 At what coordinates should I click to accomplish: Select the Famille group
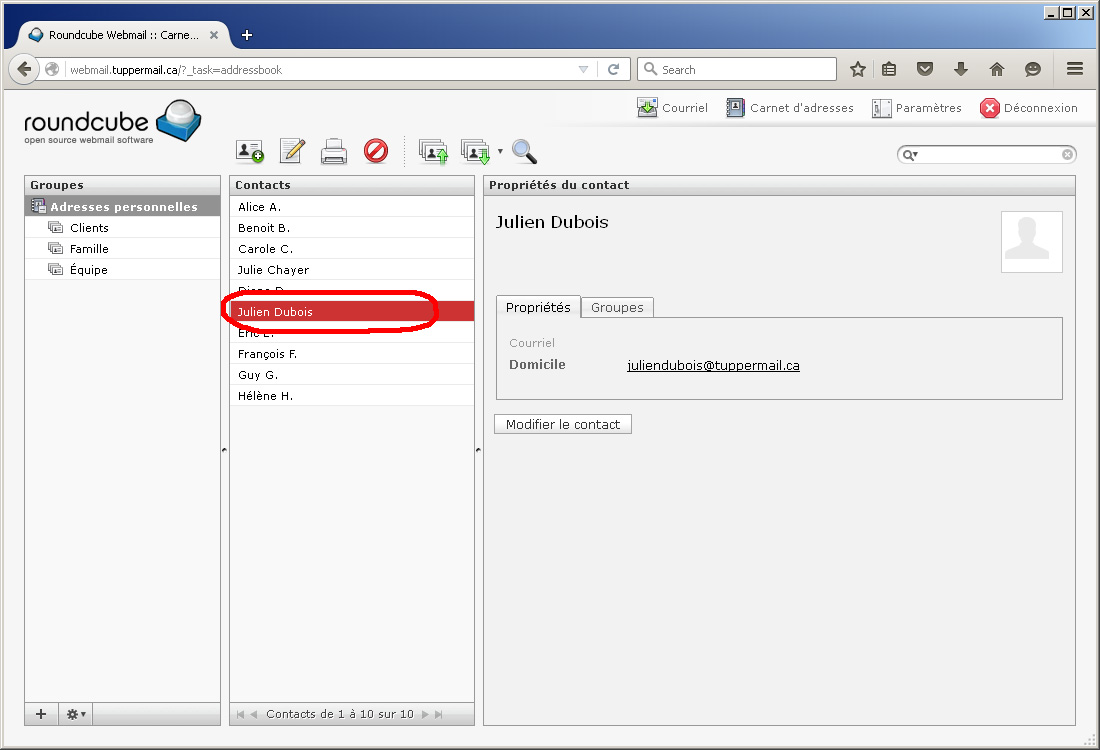[89, 249]
